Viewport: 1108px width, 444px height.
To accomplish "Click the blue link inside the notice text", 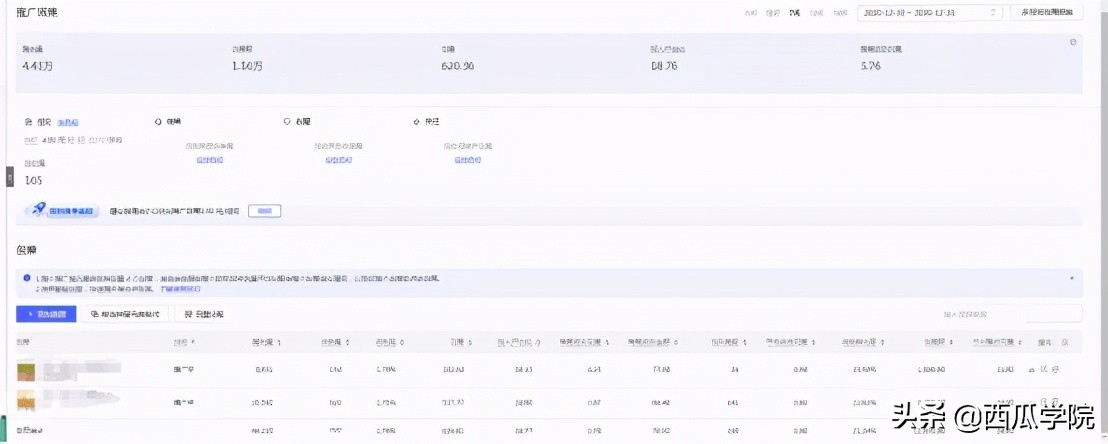I will pyautogui.click(x=181, y=288).
